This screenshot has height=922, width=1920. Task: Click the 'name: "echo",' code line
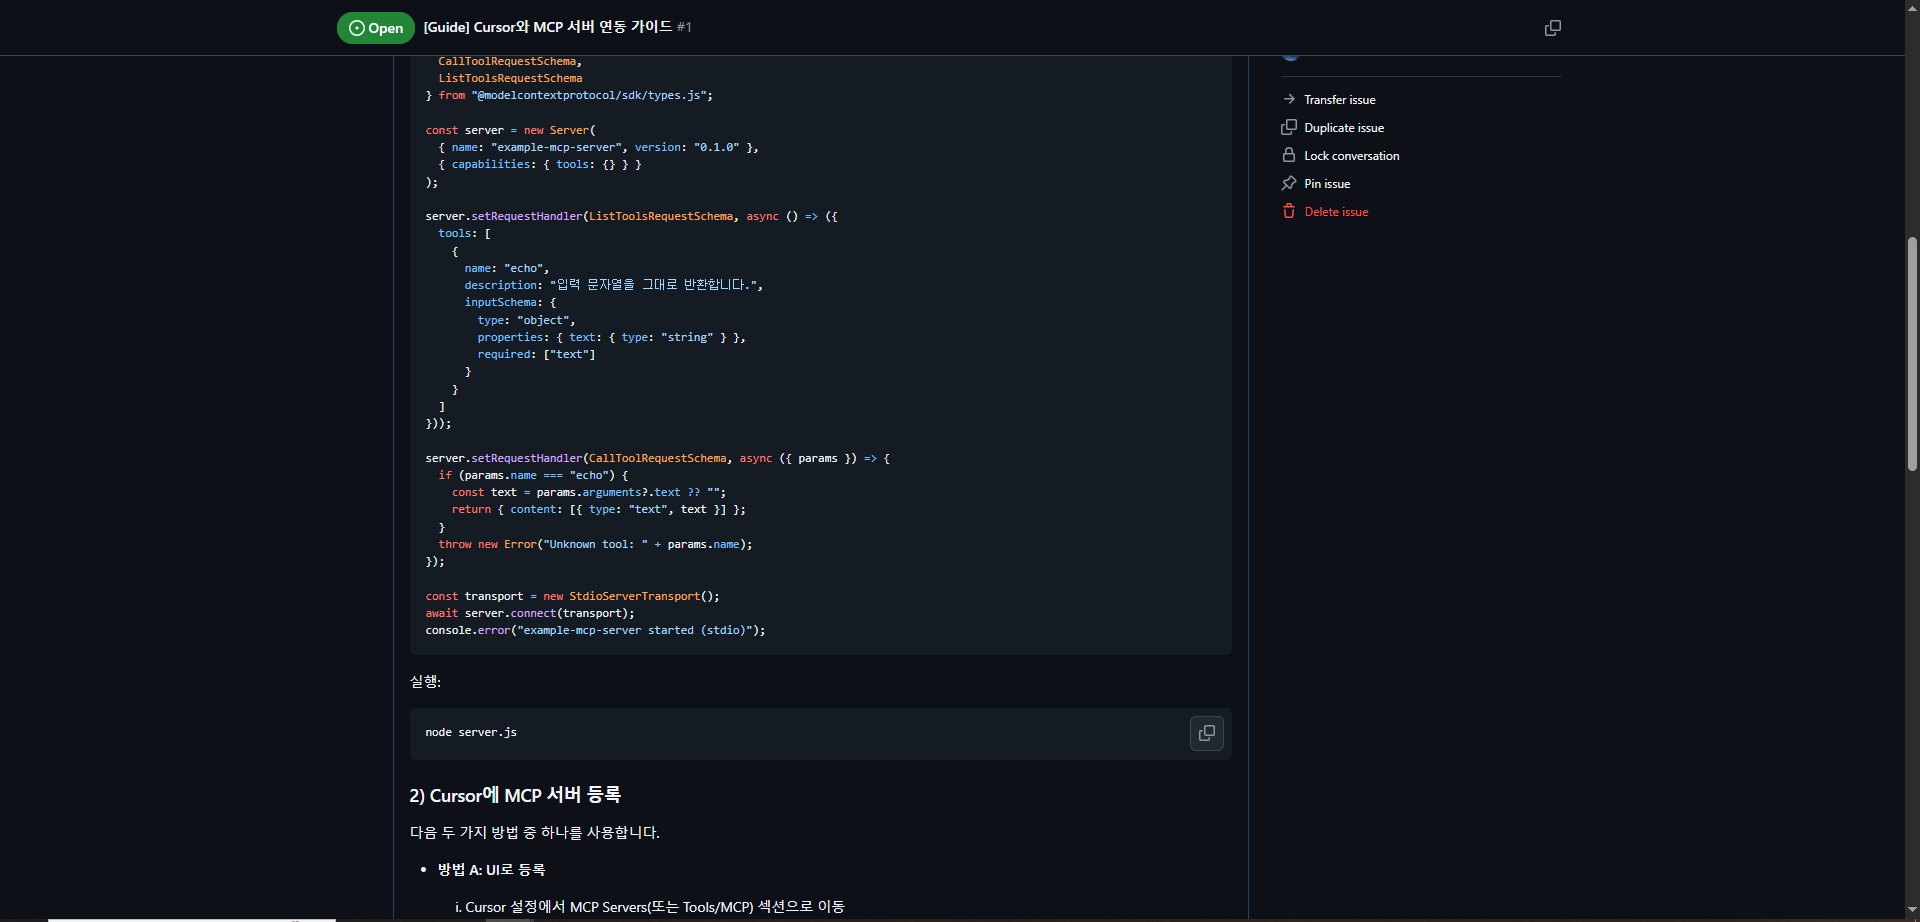(x=507, y=269)
